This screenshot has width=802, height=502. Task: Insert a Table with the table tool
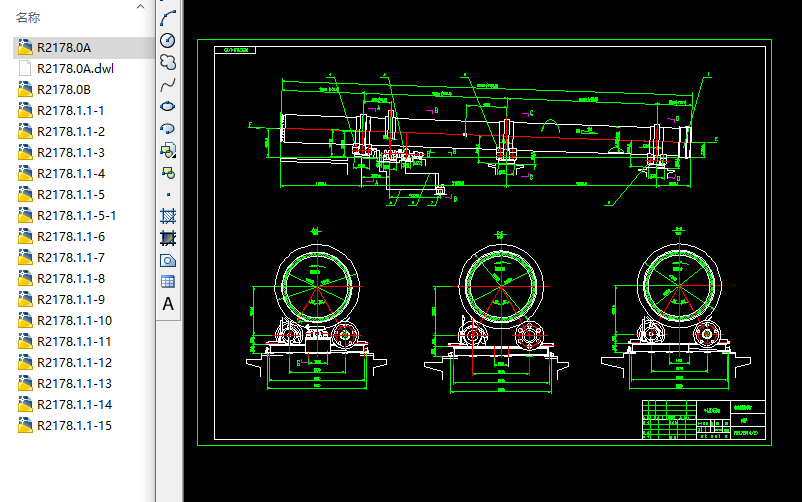[x=168, y=282]
